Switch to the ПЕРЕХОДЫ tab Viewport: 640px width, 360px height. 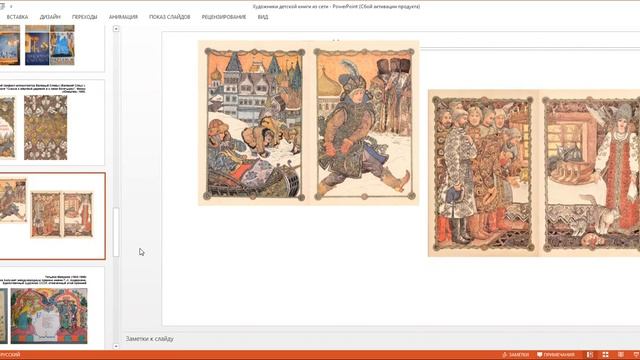(x=84, y=17)
